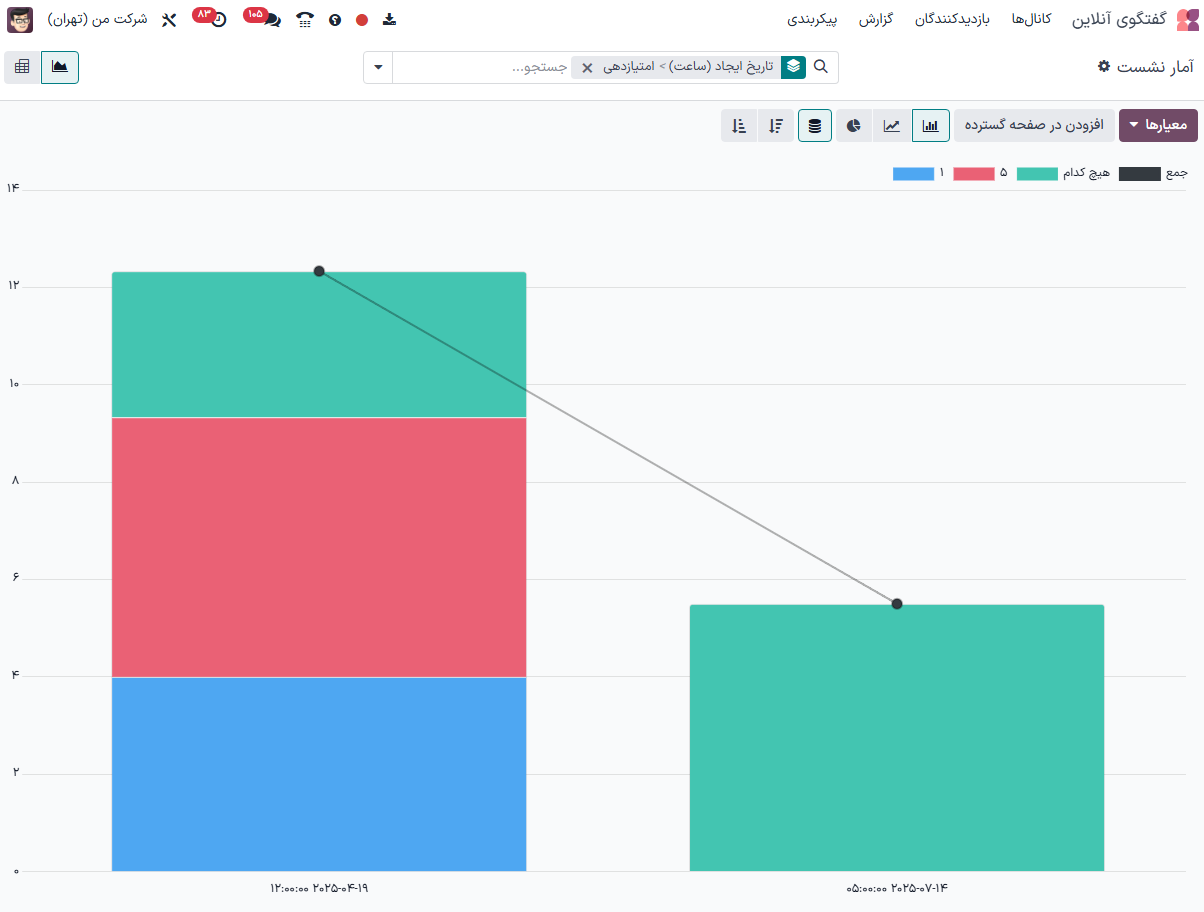Open the search options dropdown arrow
The image size is (1204, 912).
378,67
